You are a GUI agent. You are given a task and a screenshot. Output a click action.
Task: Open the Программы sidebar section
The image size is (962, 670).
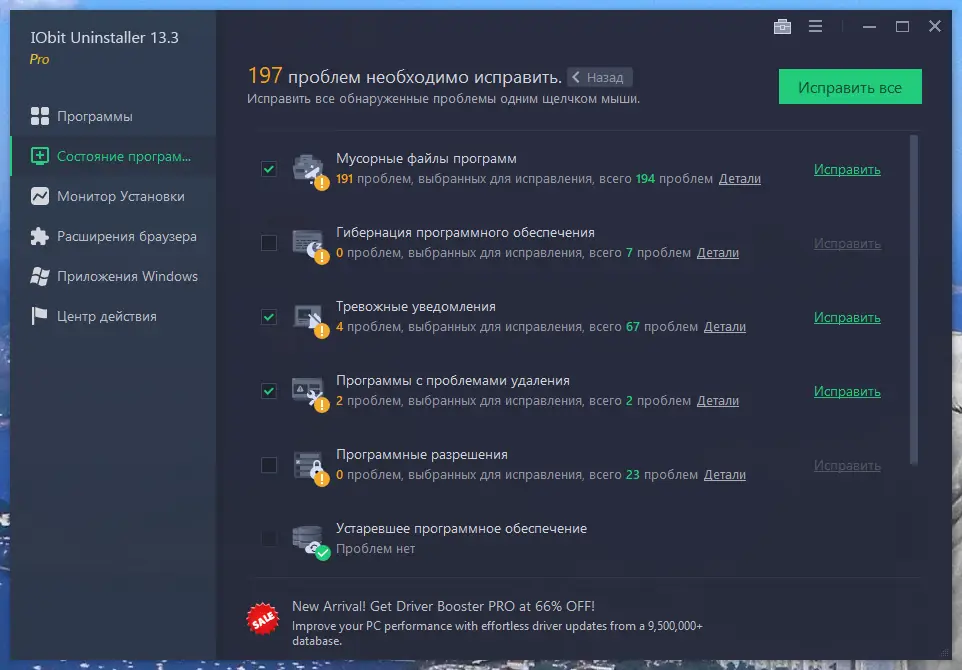(113, 116)
